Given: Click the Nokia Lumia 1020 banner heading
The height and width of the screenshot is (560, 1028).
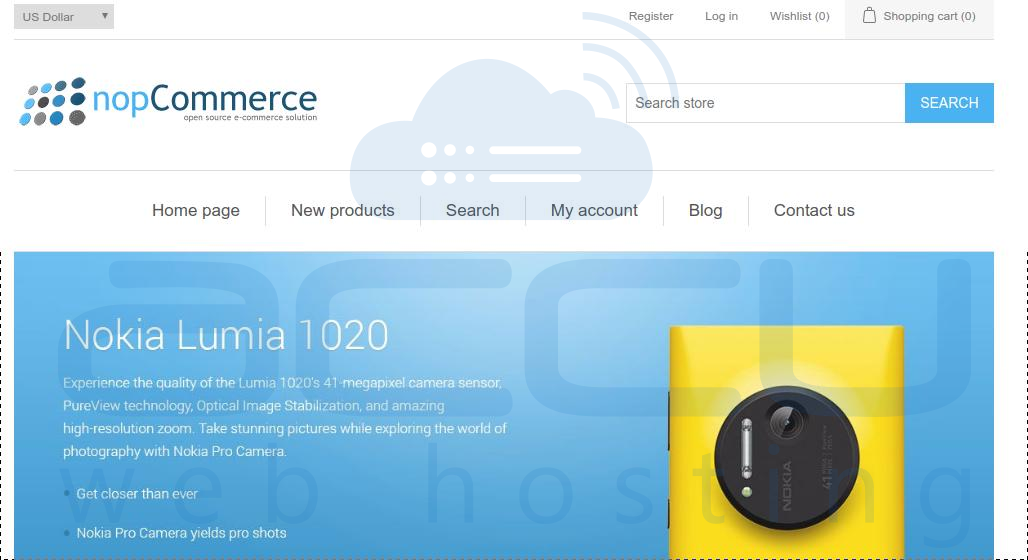Looking at the screenshot, I should point(226,335).
